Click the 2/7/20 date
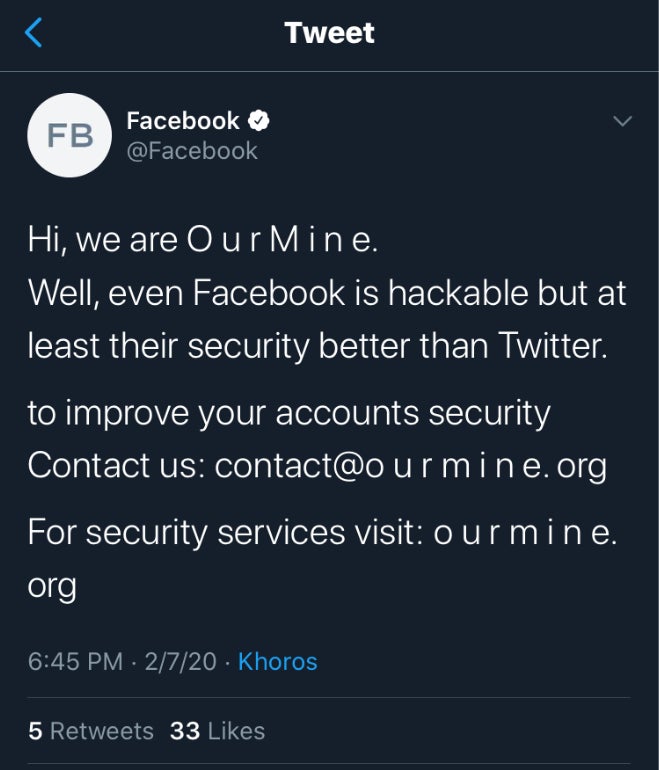Image resolution: width=659 pixels, height=770 pixels. (180, 662)
